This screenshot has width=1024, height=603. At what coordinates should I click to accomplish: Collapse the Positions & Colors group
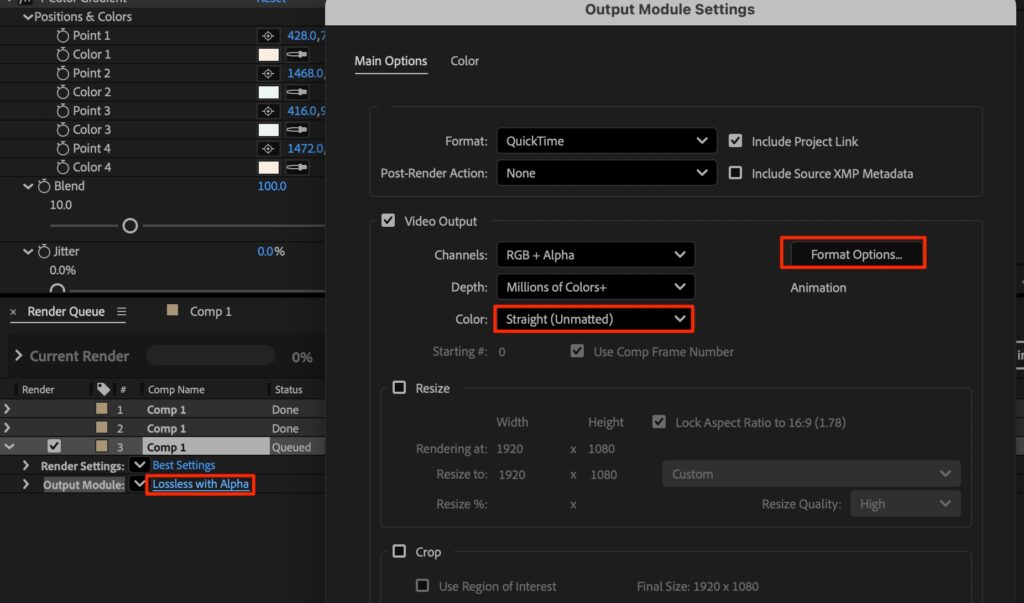tap(28, 17)
